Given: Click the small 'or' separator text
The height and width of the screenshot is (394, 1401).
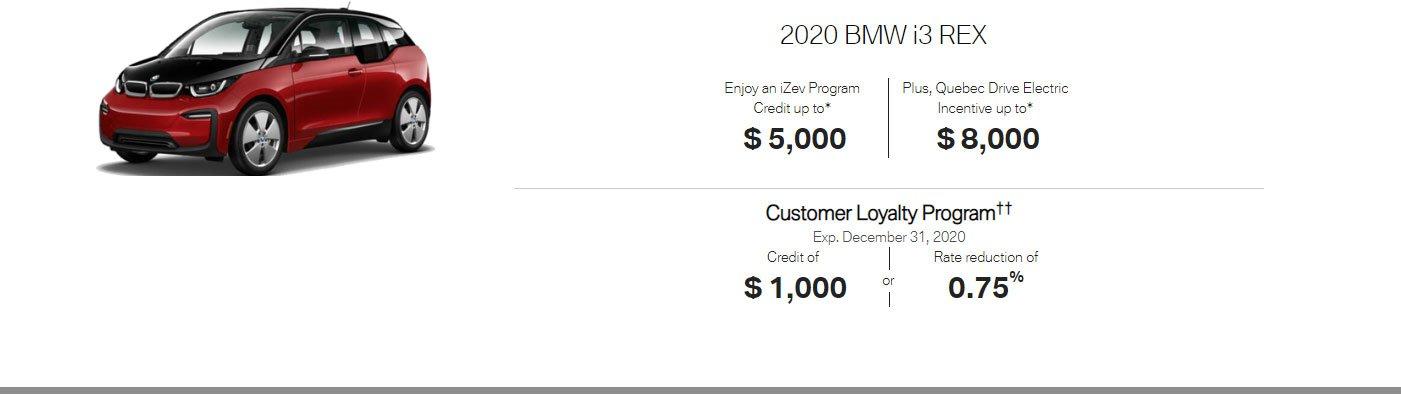Looking at the screenshot, I should tap(888, 281).
